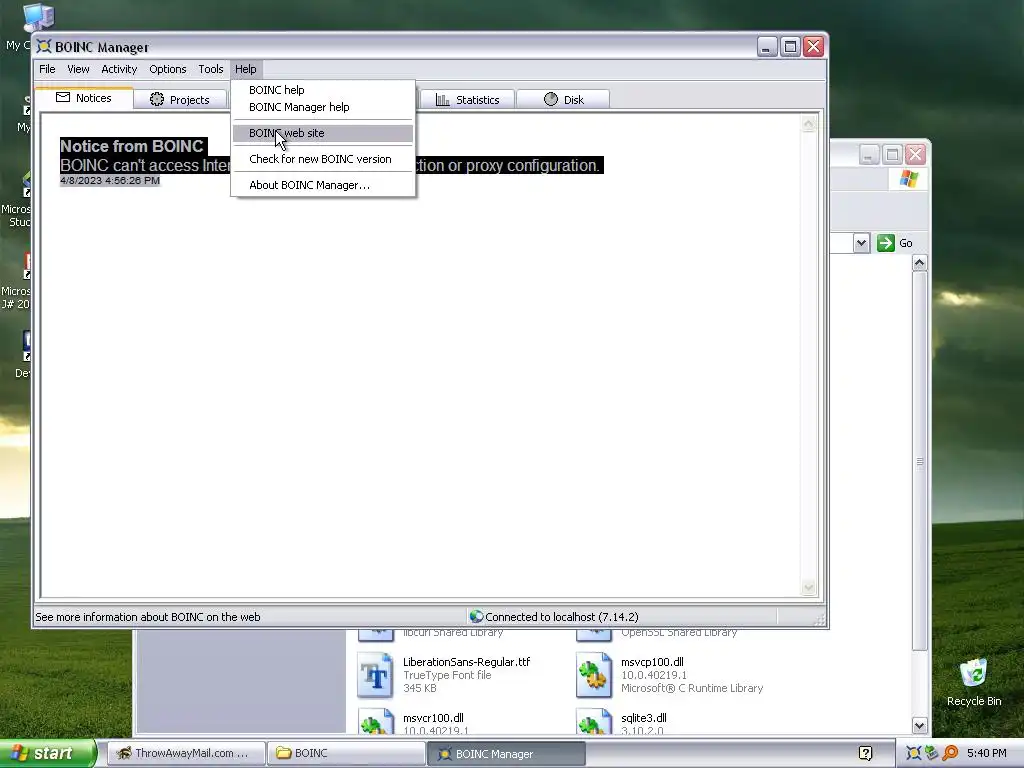This screenshot has height=768, width=1024.
Task: Click Connected to localhost (7.14.2) status text
Action: tap(562, 617)
